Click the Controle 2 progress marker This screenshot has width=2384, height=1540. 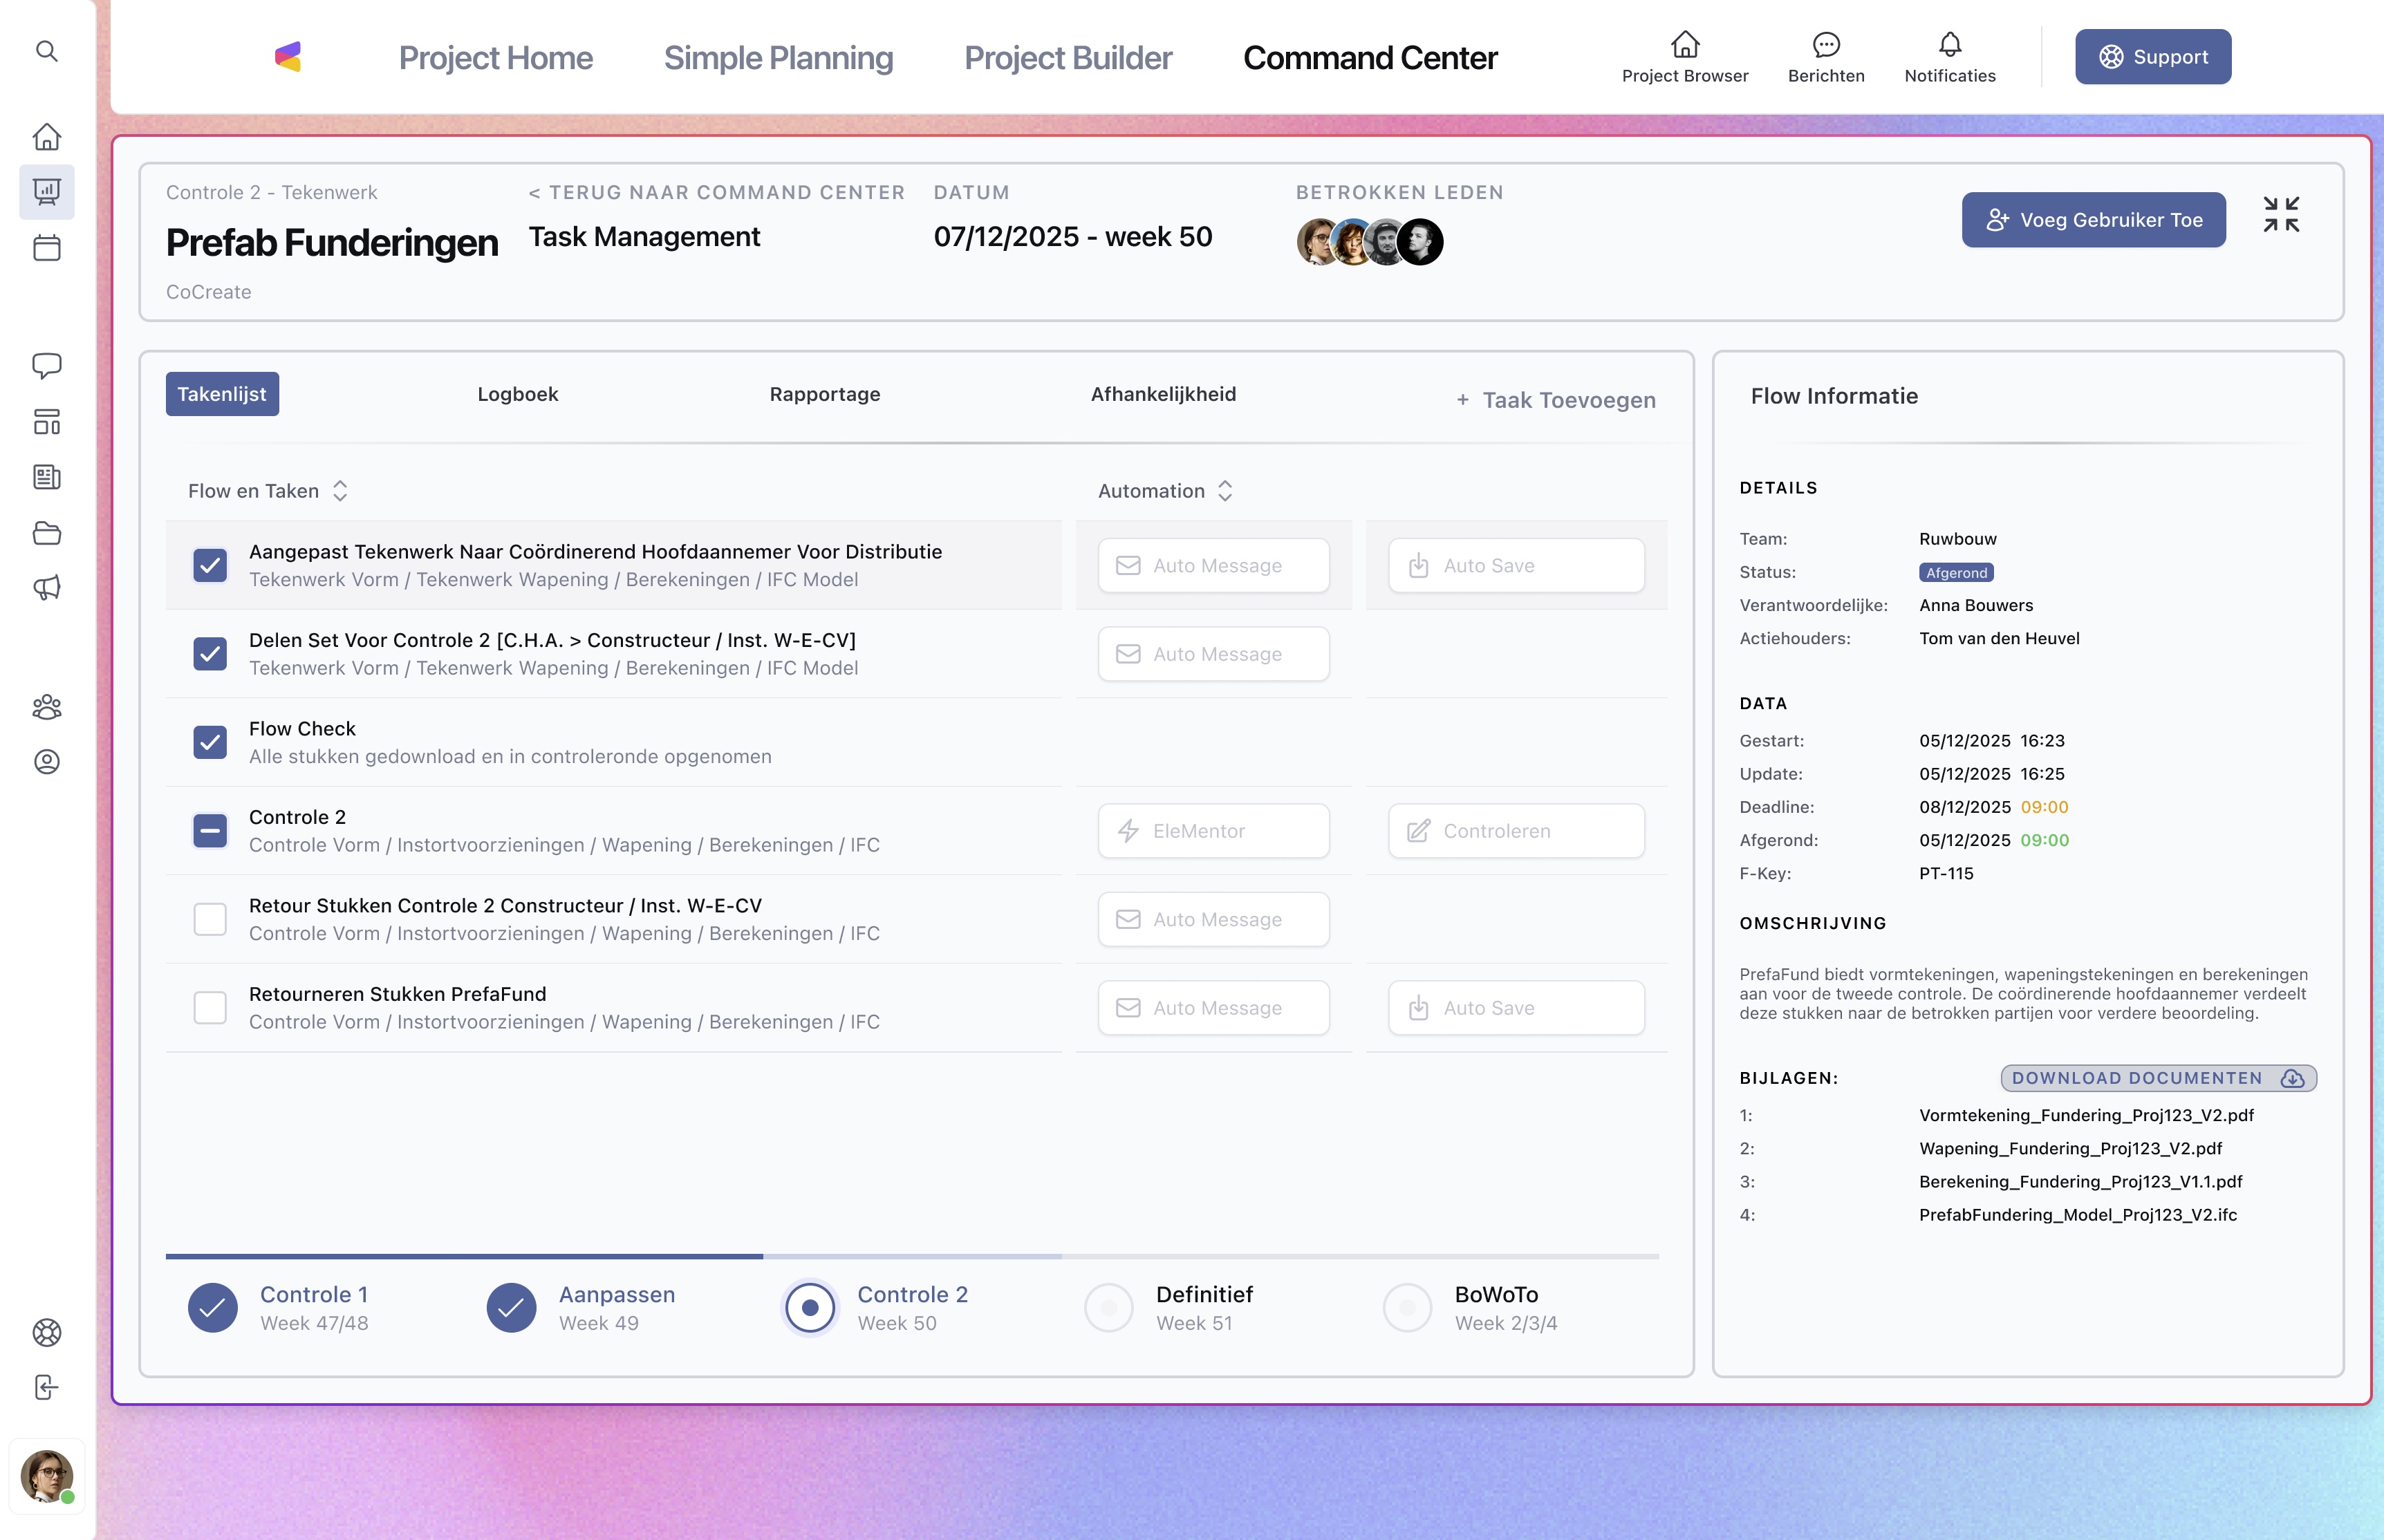pos(809,1308)
